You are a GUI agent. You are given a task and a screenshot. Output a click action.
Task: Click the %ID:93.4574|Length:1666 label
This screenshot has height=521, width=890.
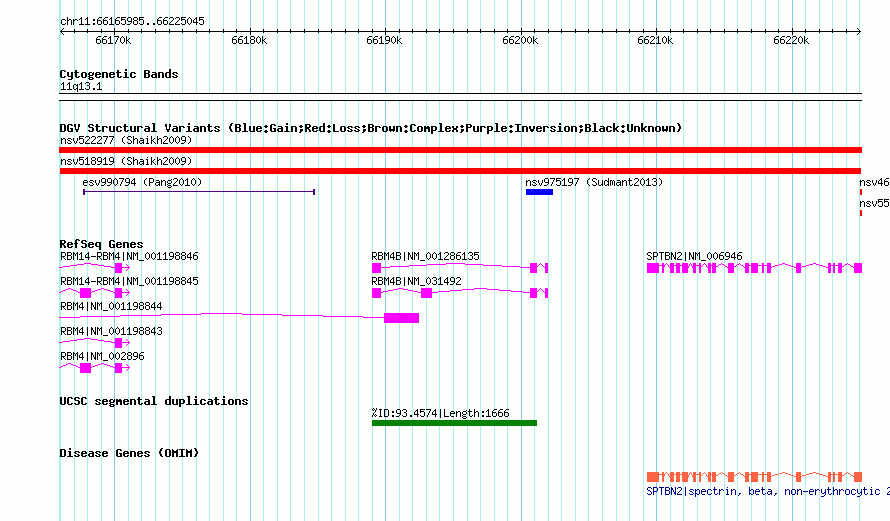tap(440, 413)
